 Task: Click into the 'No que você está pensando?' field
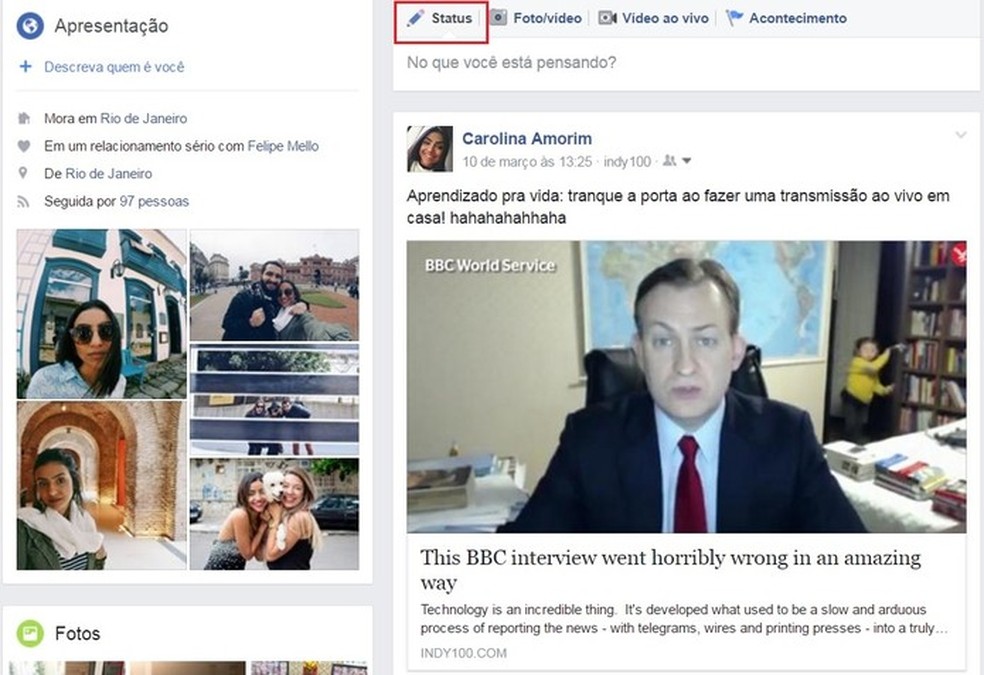click(x=686, y=63)
